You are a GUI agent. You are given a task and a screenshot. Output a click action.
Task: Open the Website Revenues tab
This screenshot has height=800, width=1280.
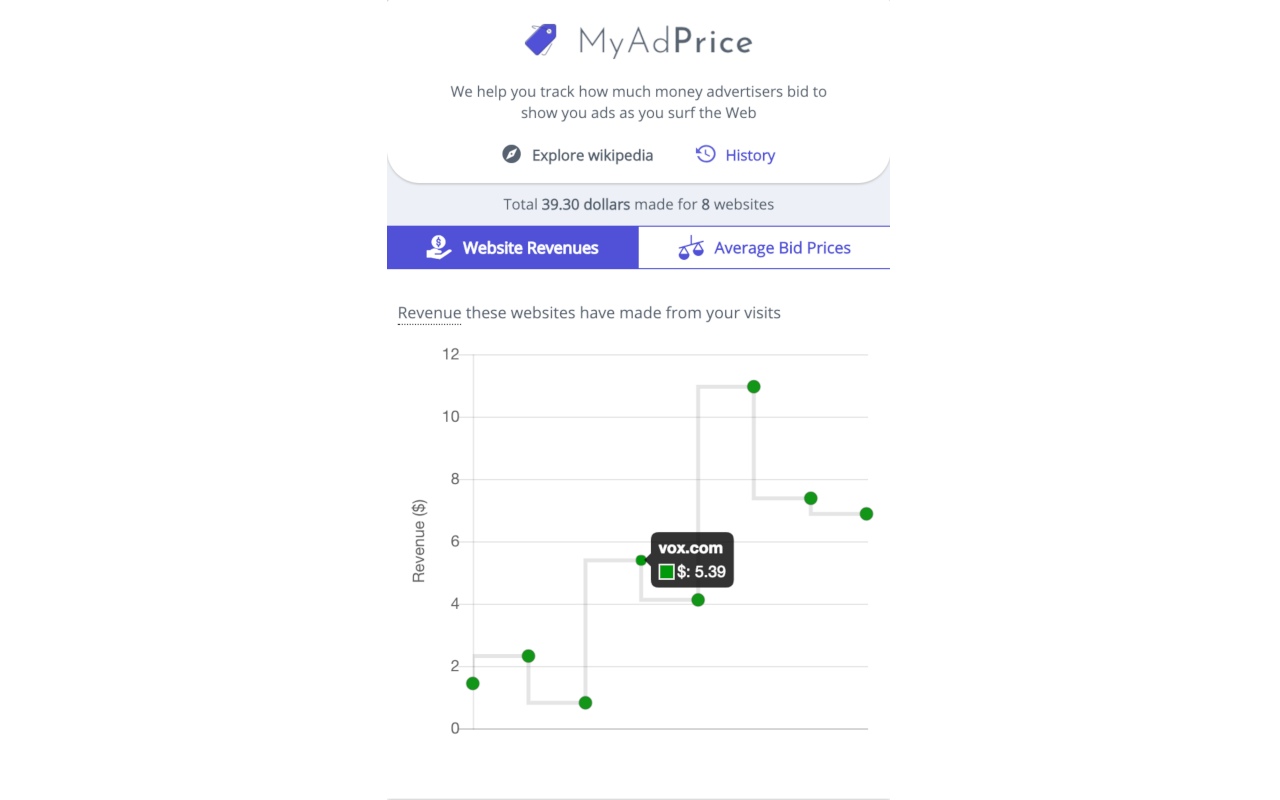pyautogui.click(x=512, y=248)
